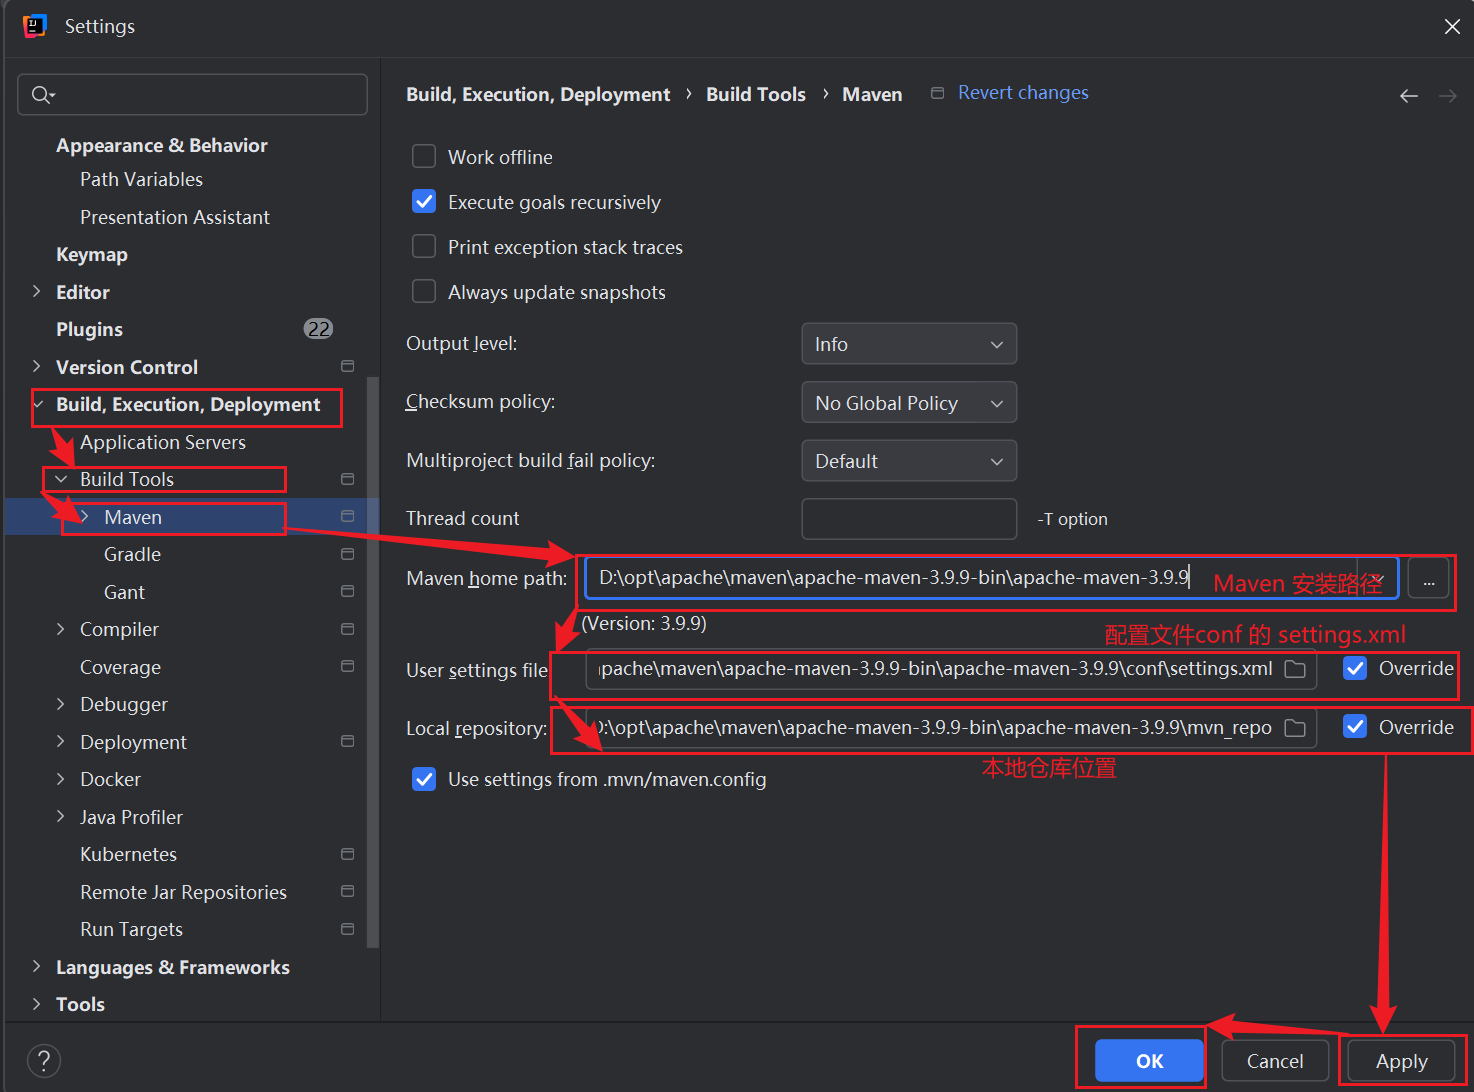Viewport: 1474px width, 1092px height.
Task: Click the icon beside Revert changes
Action: [937, 93]
